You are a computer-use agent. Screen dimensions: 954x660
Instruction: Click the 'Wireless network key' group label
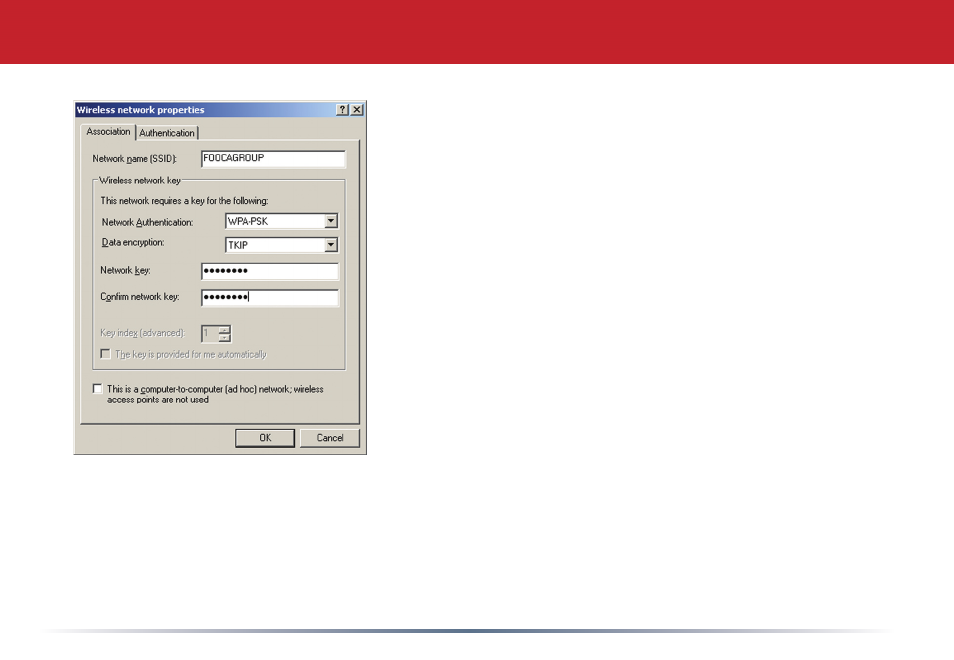pos(140,180)
